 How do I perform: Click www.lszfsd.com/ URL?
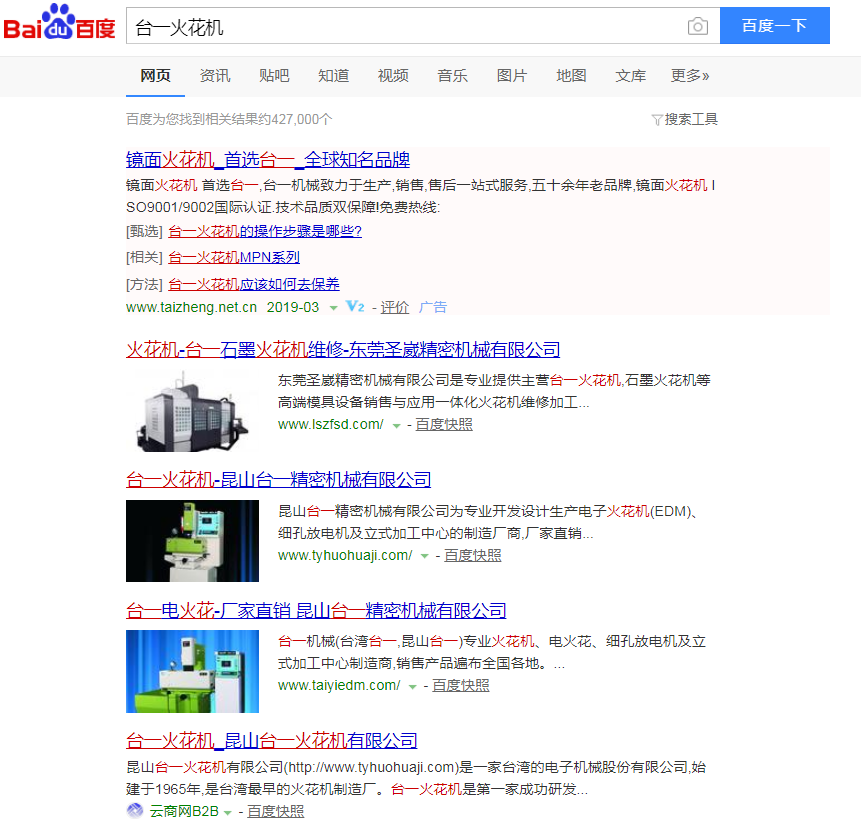[x=331, y=424]
